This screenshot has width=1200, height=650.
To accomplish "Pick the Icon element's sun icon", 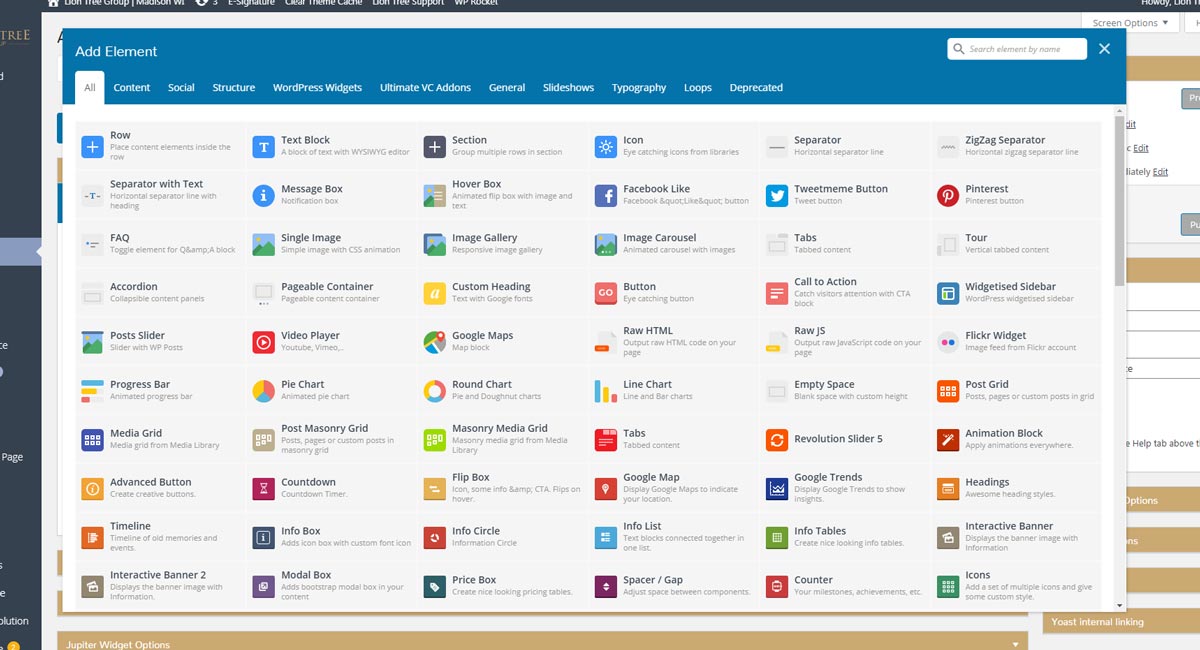I will click(605, 147).
